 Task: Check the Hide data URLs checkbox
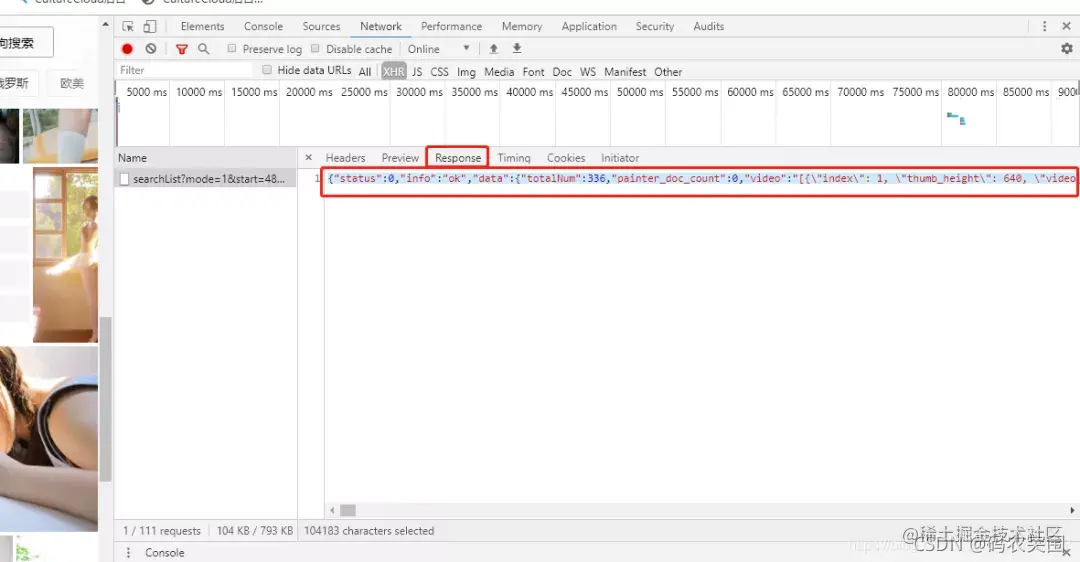[267, 70]
